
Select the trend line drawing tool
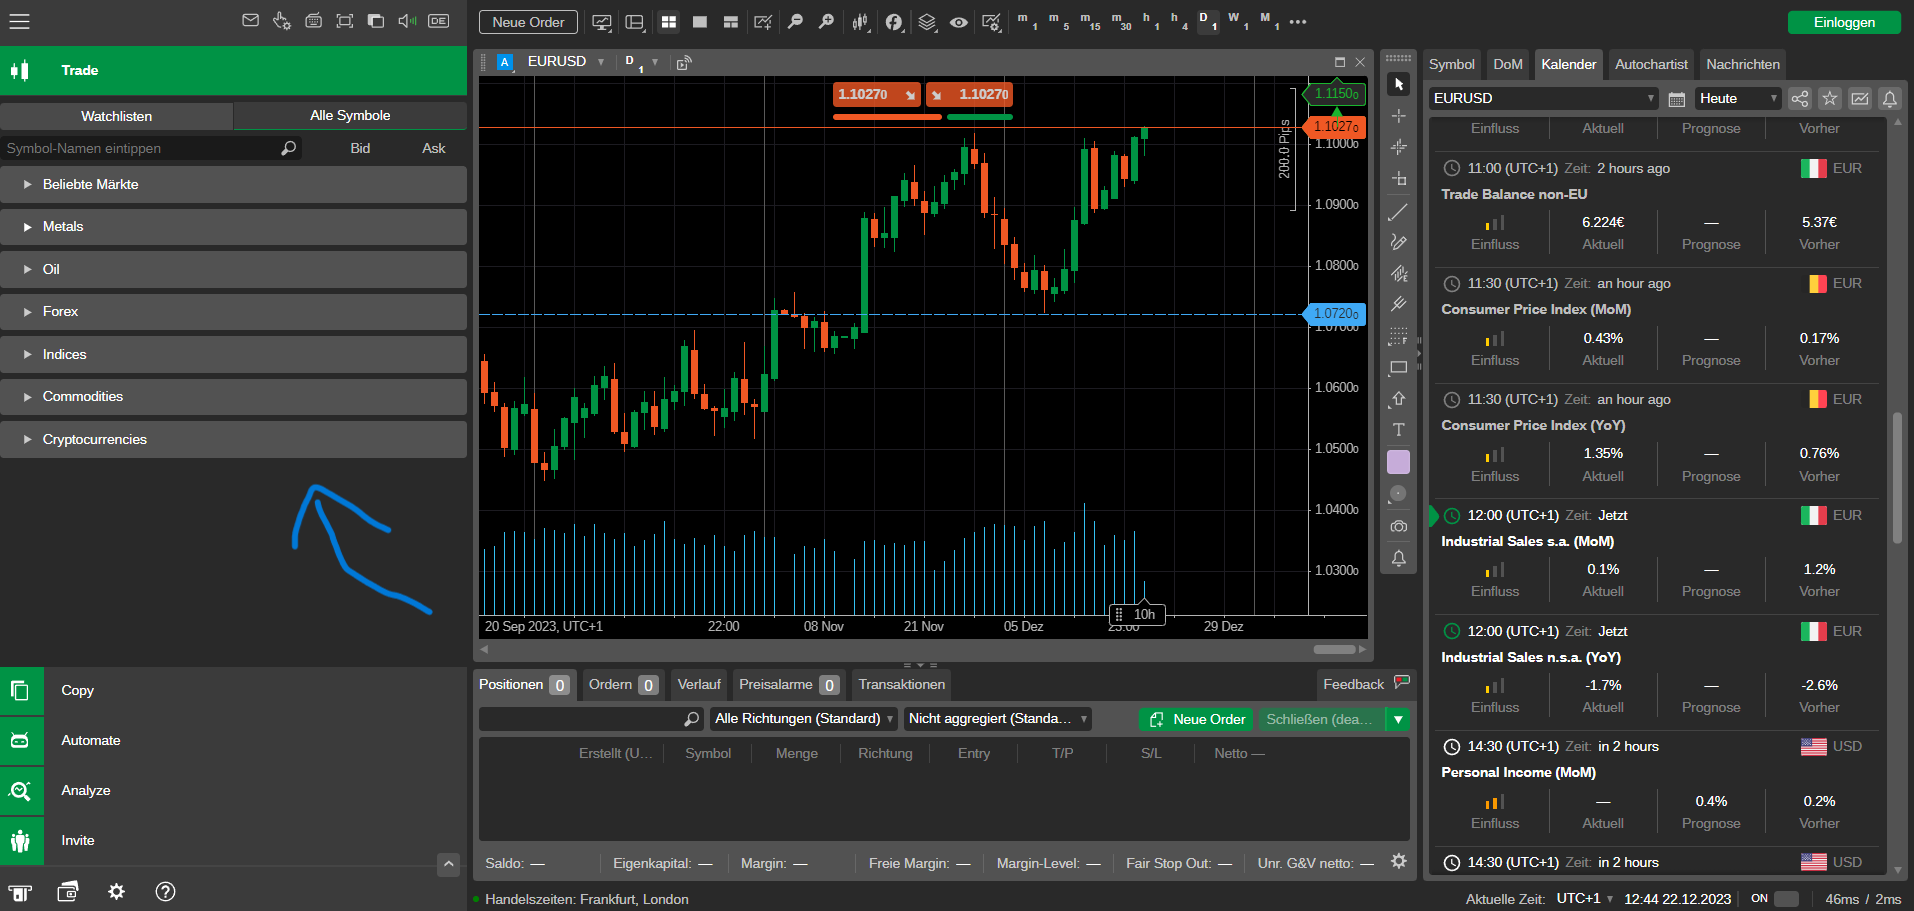point(1399,211)
